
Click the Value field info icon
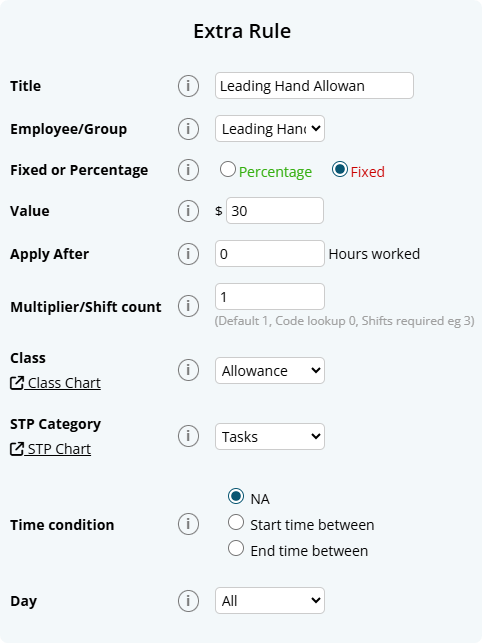[x=188, y=211]
